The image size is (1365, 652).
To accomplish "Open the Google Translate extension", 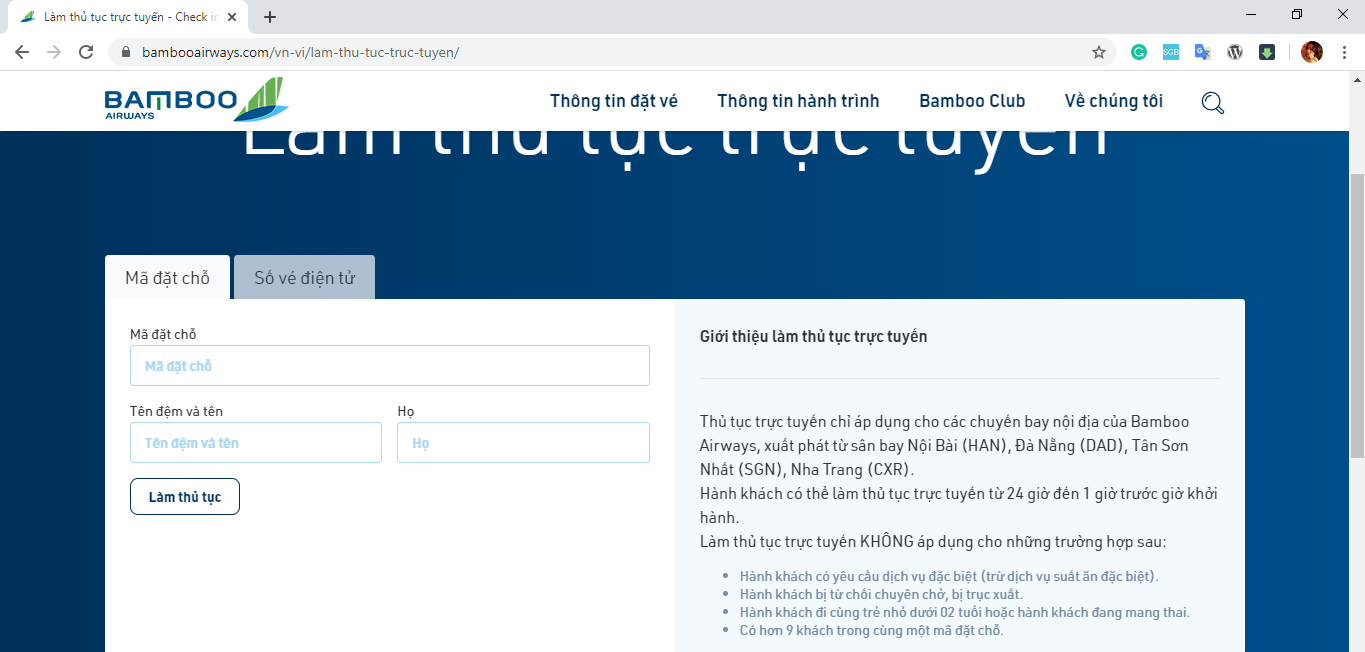I will [x=1203, y=52].
